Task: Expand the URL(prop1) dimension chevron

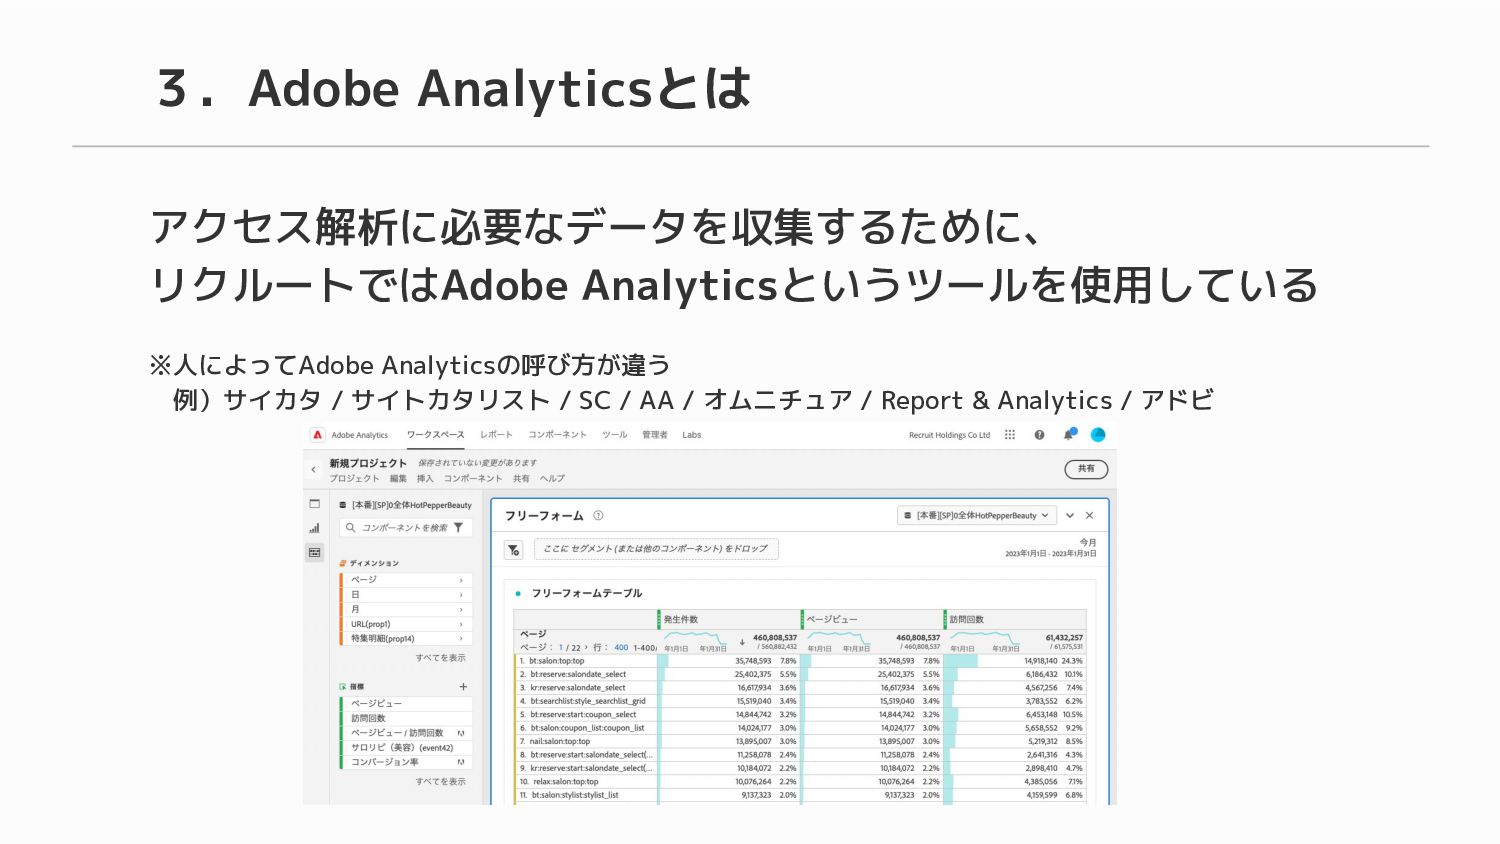Action: tap(461, 624)
